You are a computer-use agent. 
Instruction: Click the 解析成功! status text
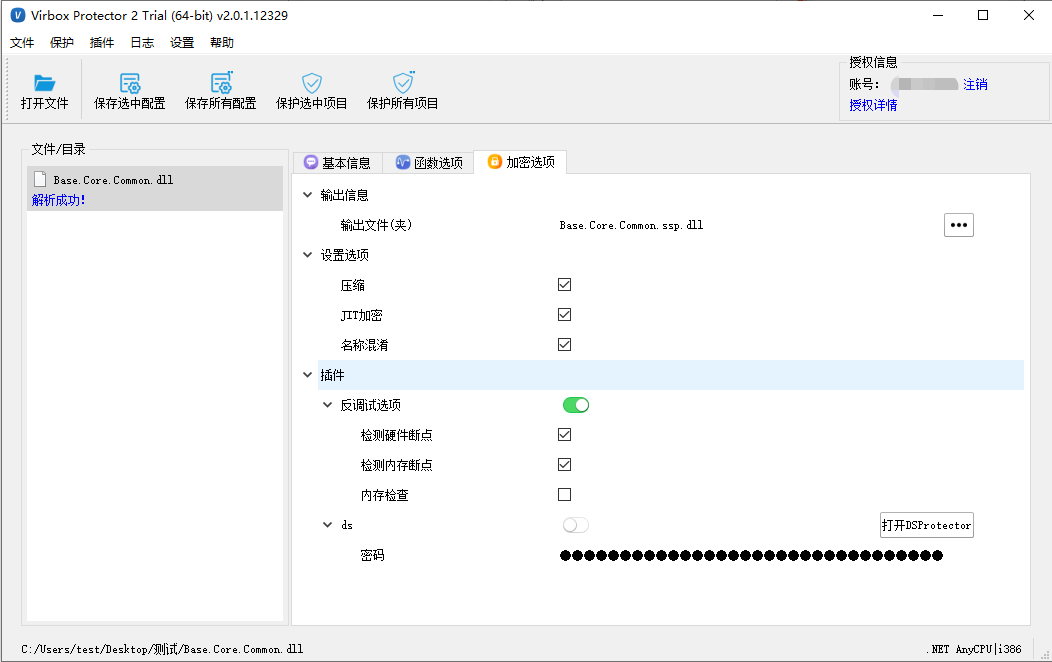pyautogui.click(x=58, y=200)
